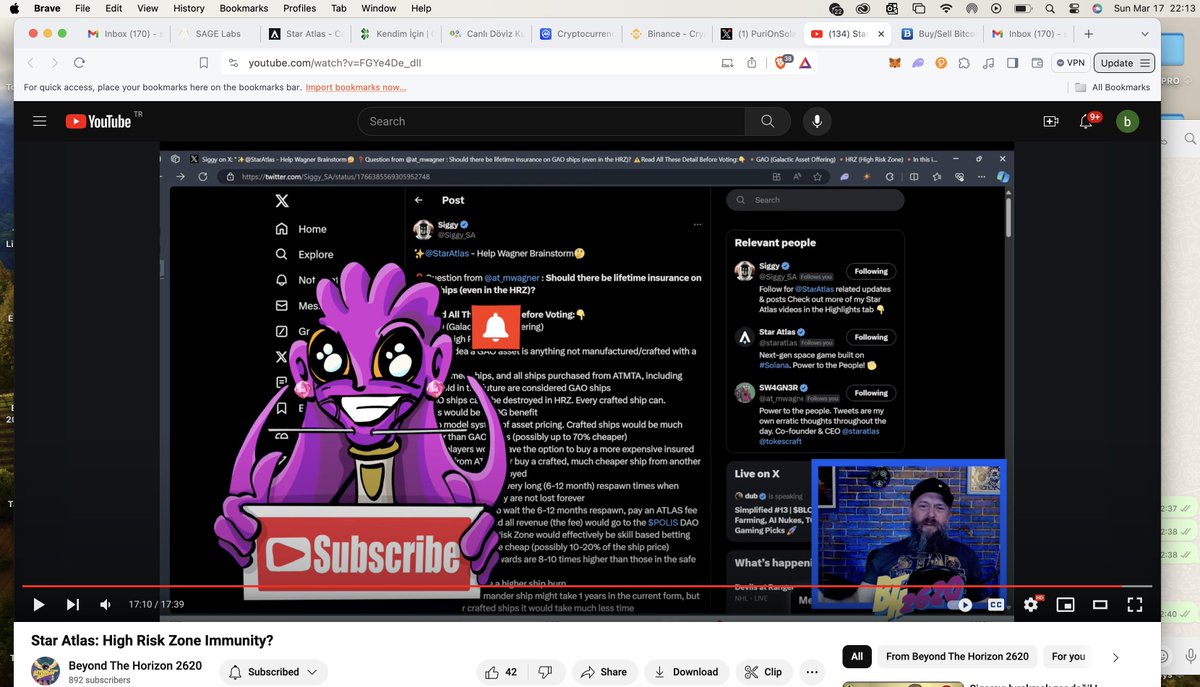This screenshot has height=687, width=1200.
Task: Switch to theater mode
Action: (x=1100, y=604)
